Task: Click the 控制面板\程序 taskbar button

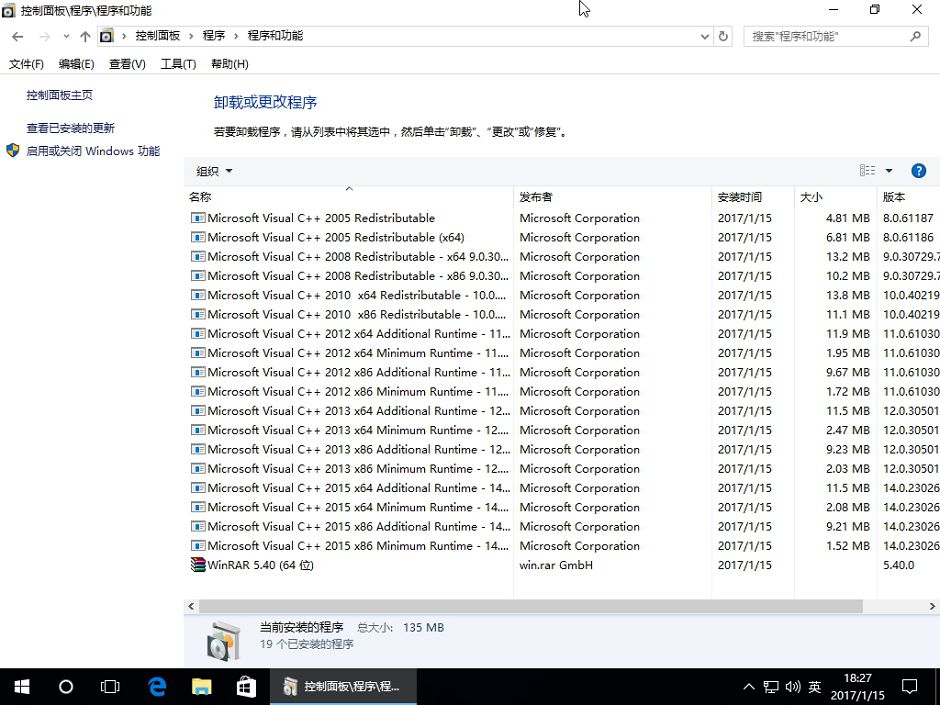Action: click(x=343, y=686)
